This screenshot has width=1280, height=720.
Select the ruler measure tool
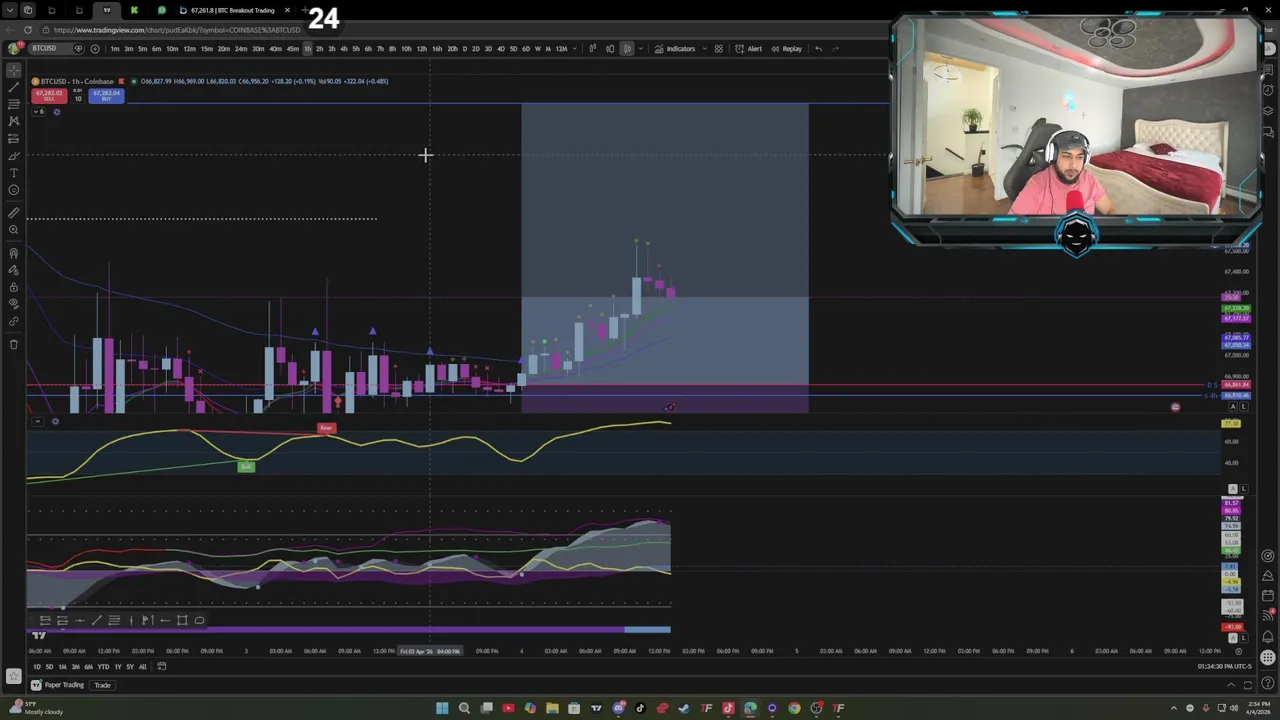tap(13, 212)
